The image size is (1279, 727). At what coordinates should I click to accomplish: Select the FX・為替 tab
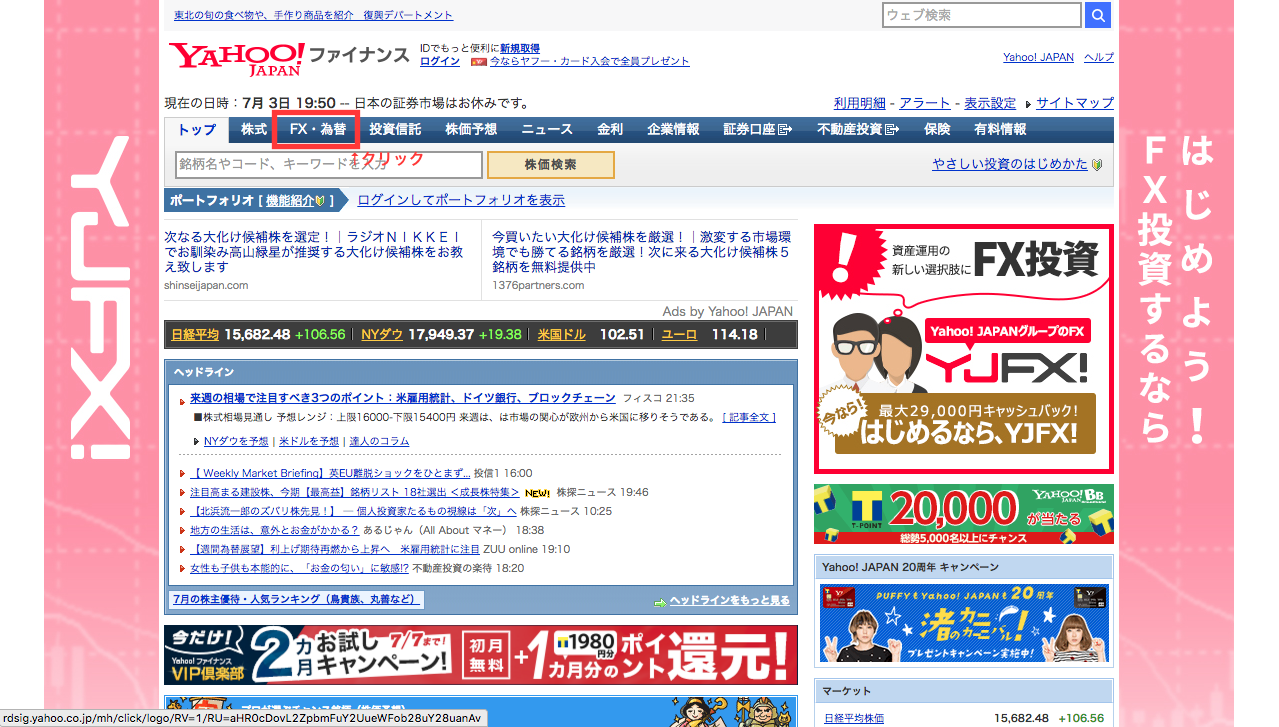[x=318, y=130]
